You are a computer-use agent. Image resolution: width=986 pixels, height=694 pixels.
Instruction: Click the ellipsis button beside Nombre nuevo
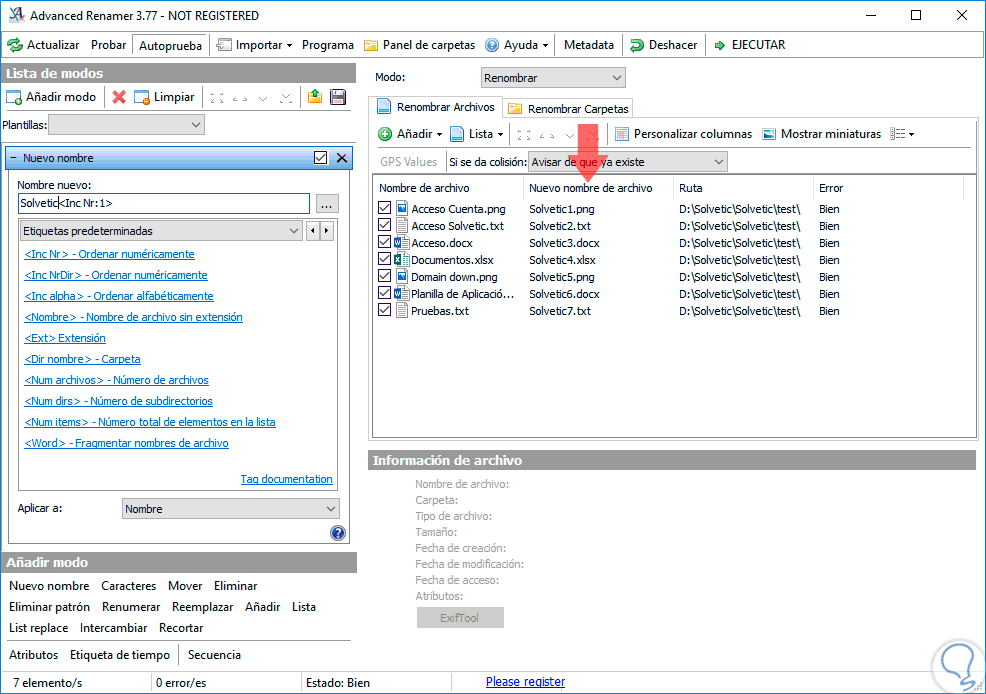point(326,204)
